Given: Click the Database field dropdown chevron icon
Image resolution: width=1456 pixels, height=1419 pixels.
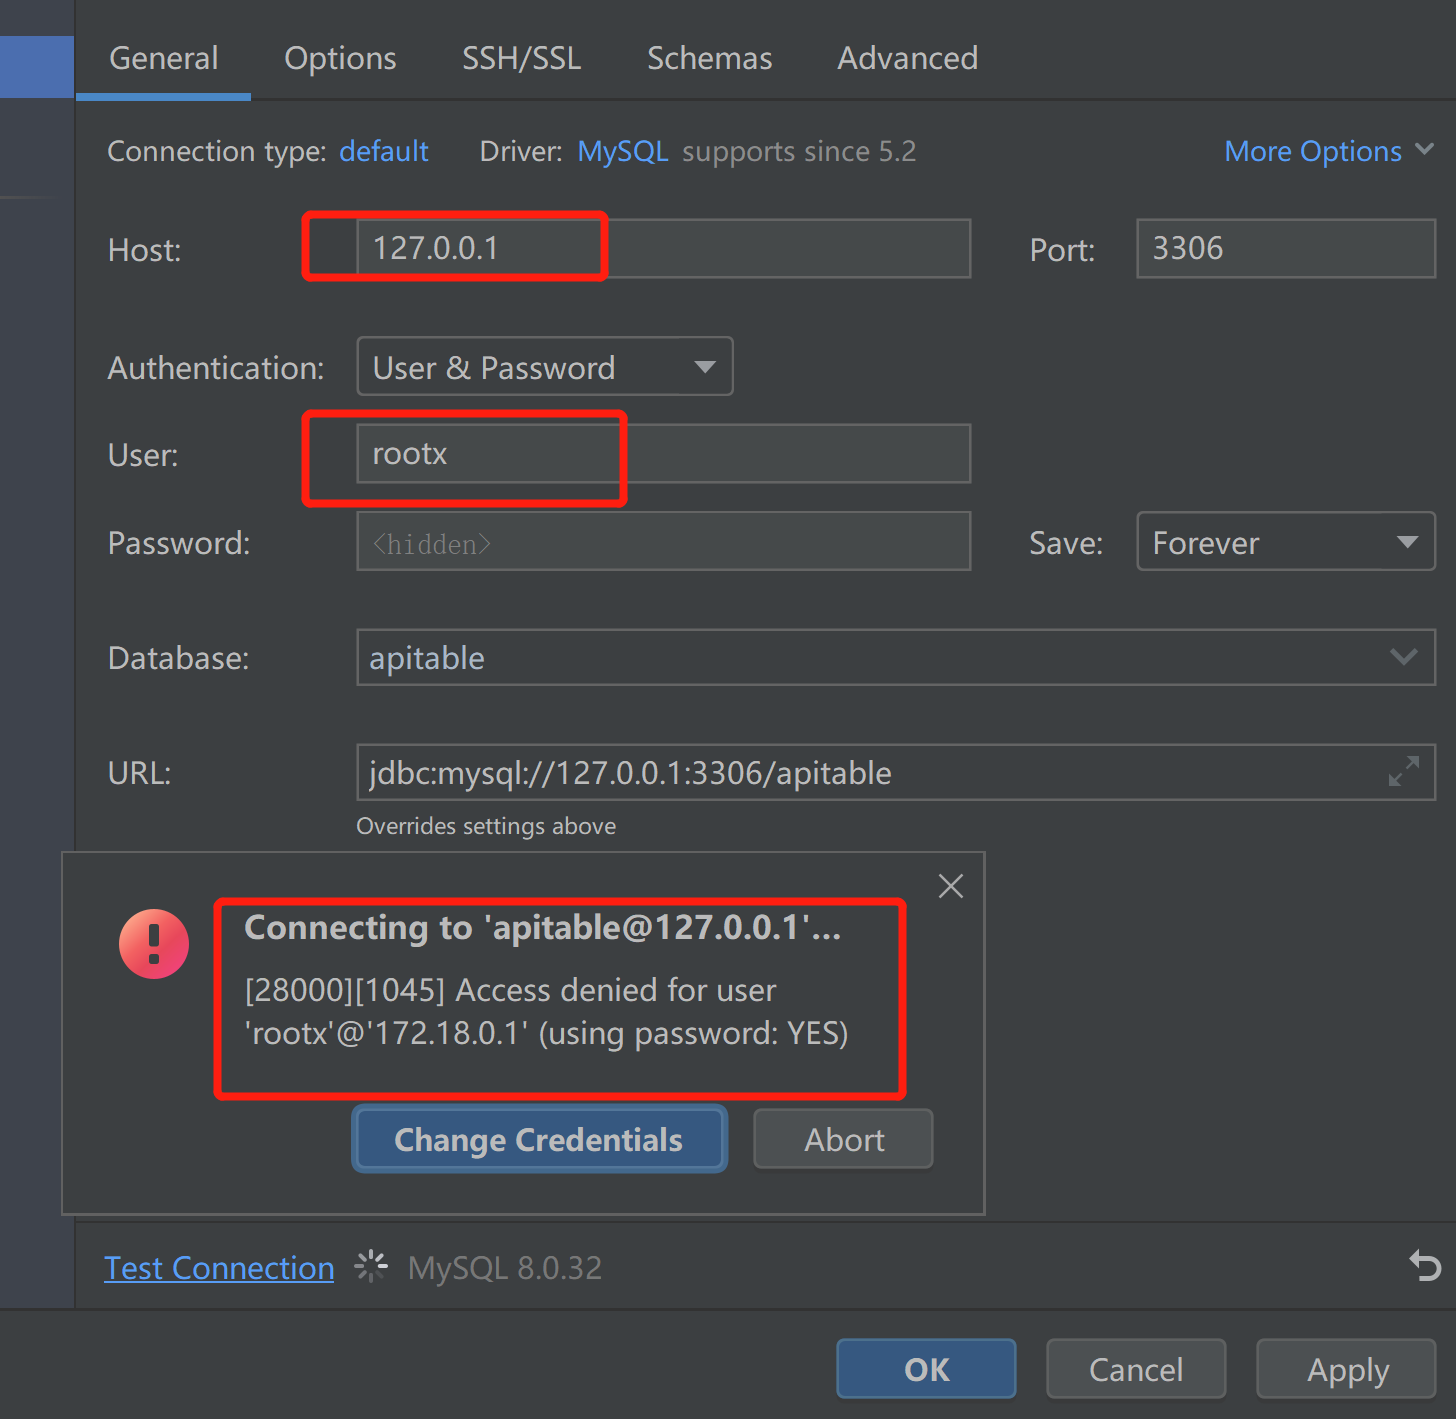Looking at the screenshot, I should tap(1404, 657).
